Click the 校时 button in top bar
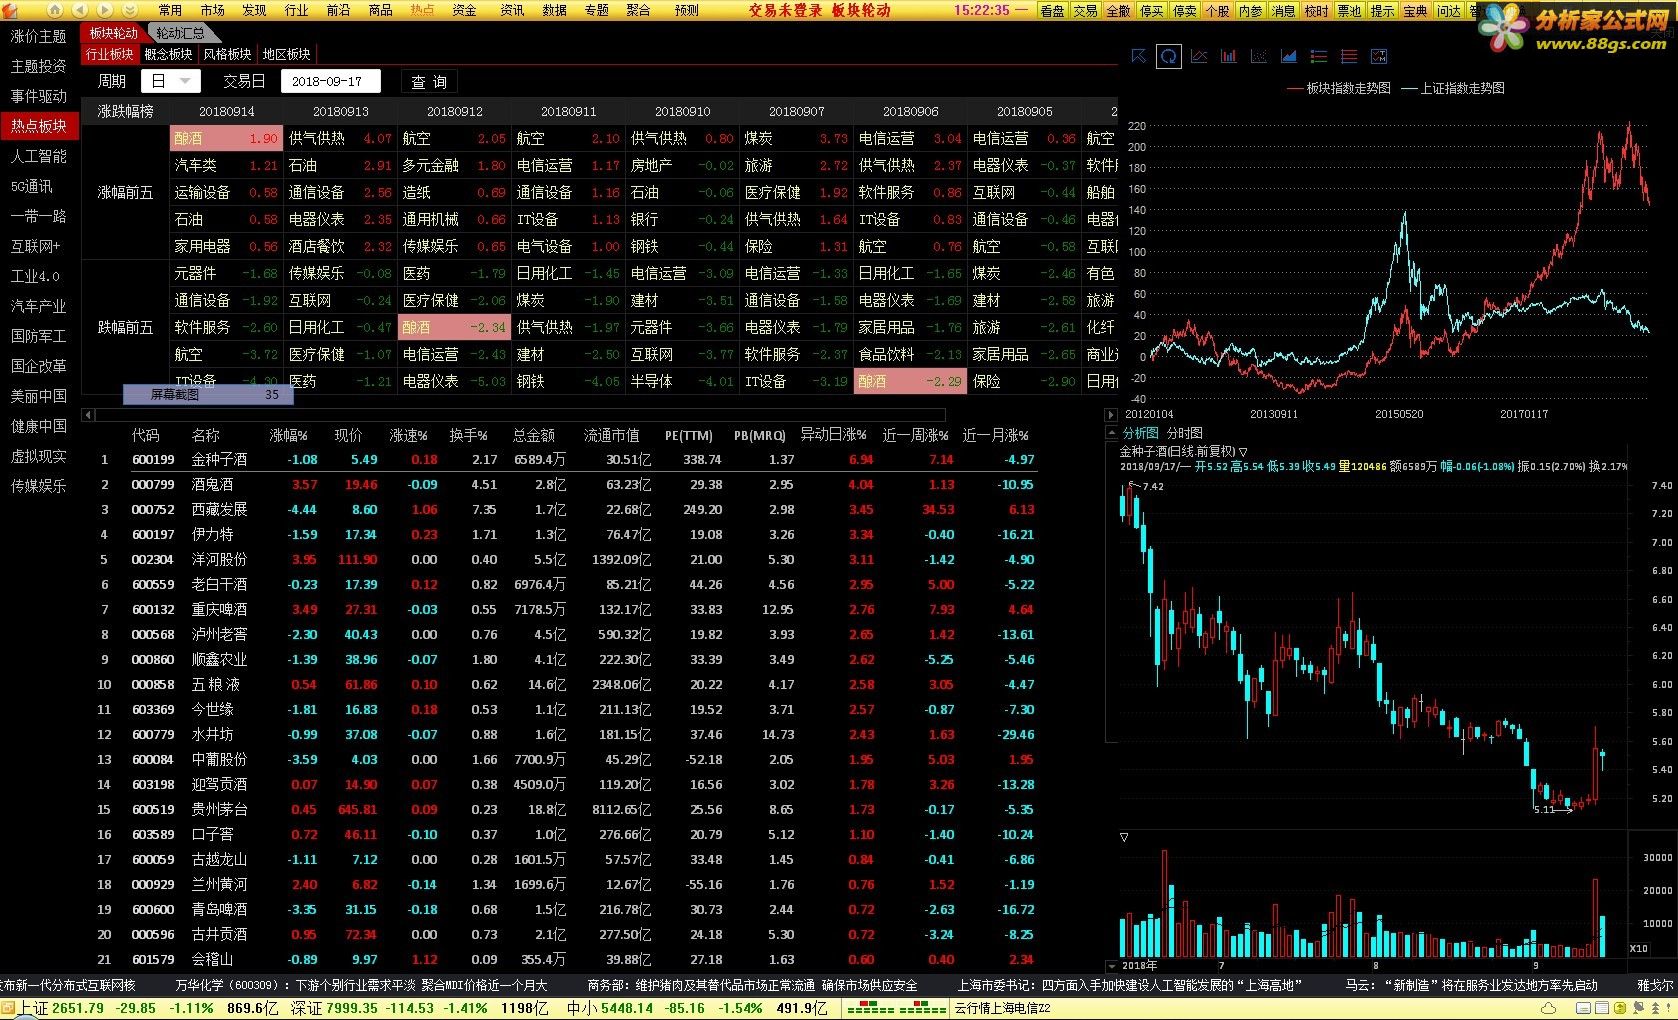Image resolution: width=1678 pixels, height=1020 pixels. click(1316, 11)
